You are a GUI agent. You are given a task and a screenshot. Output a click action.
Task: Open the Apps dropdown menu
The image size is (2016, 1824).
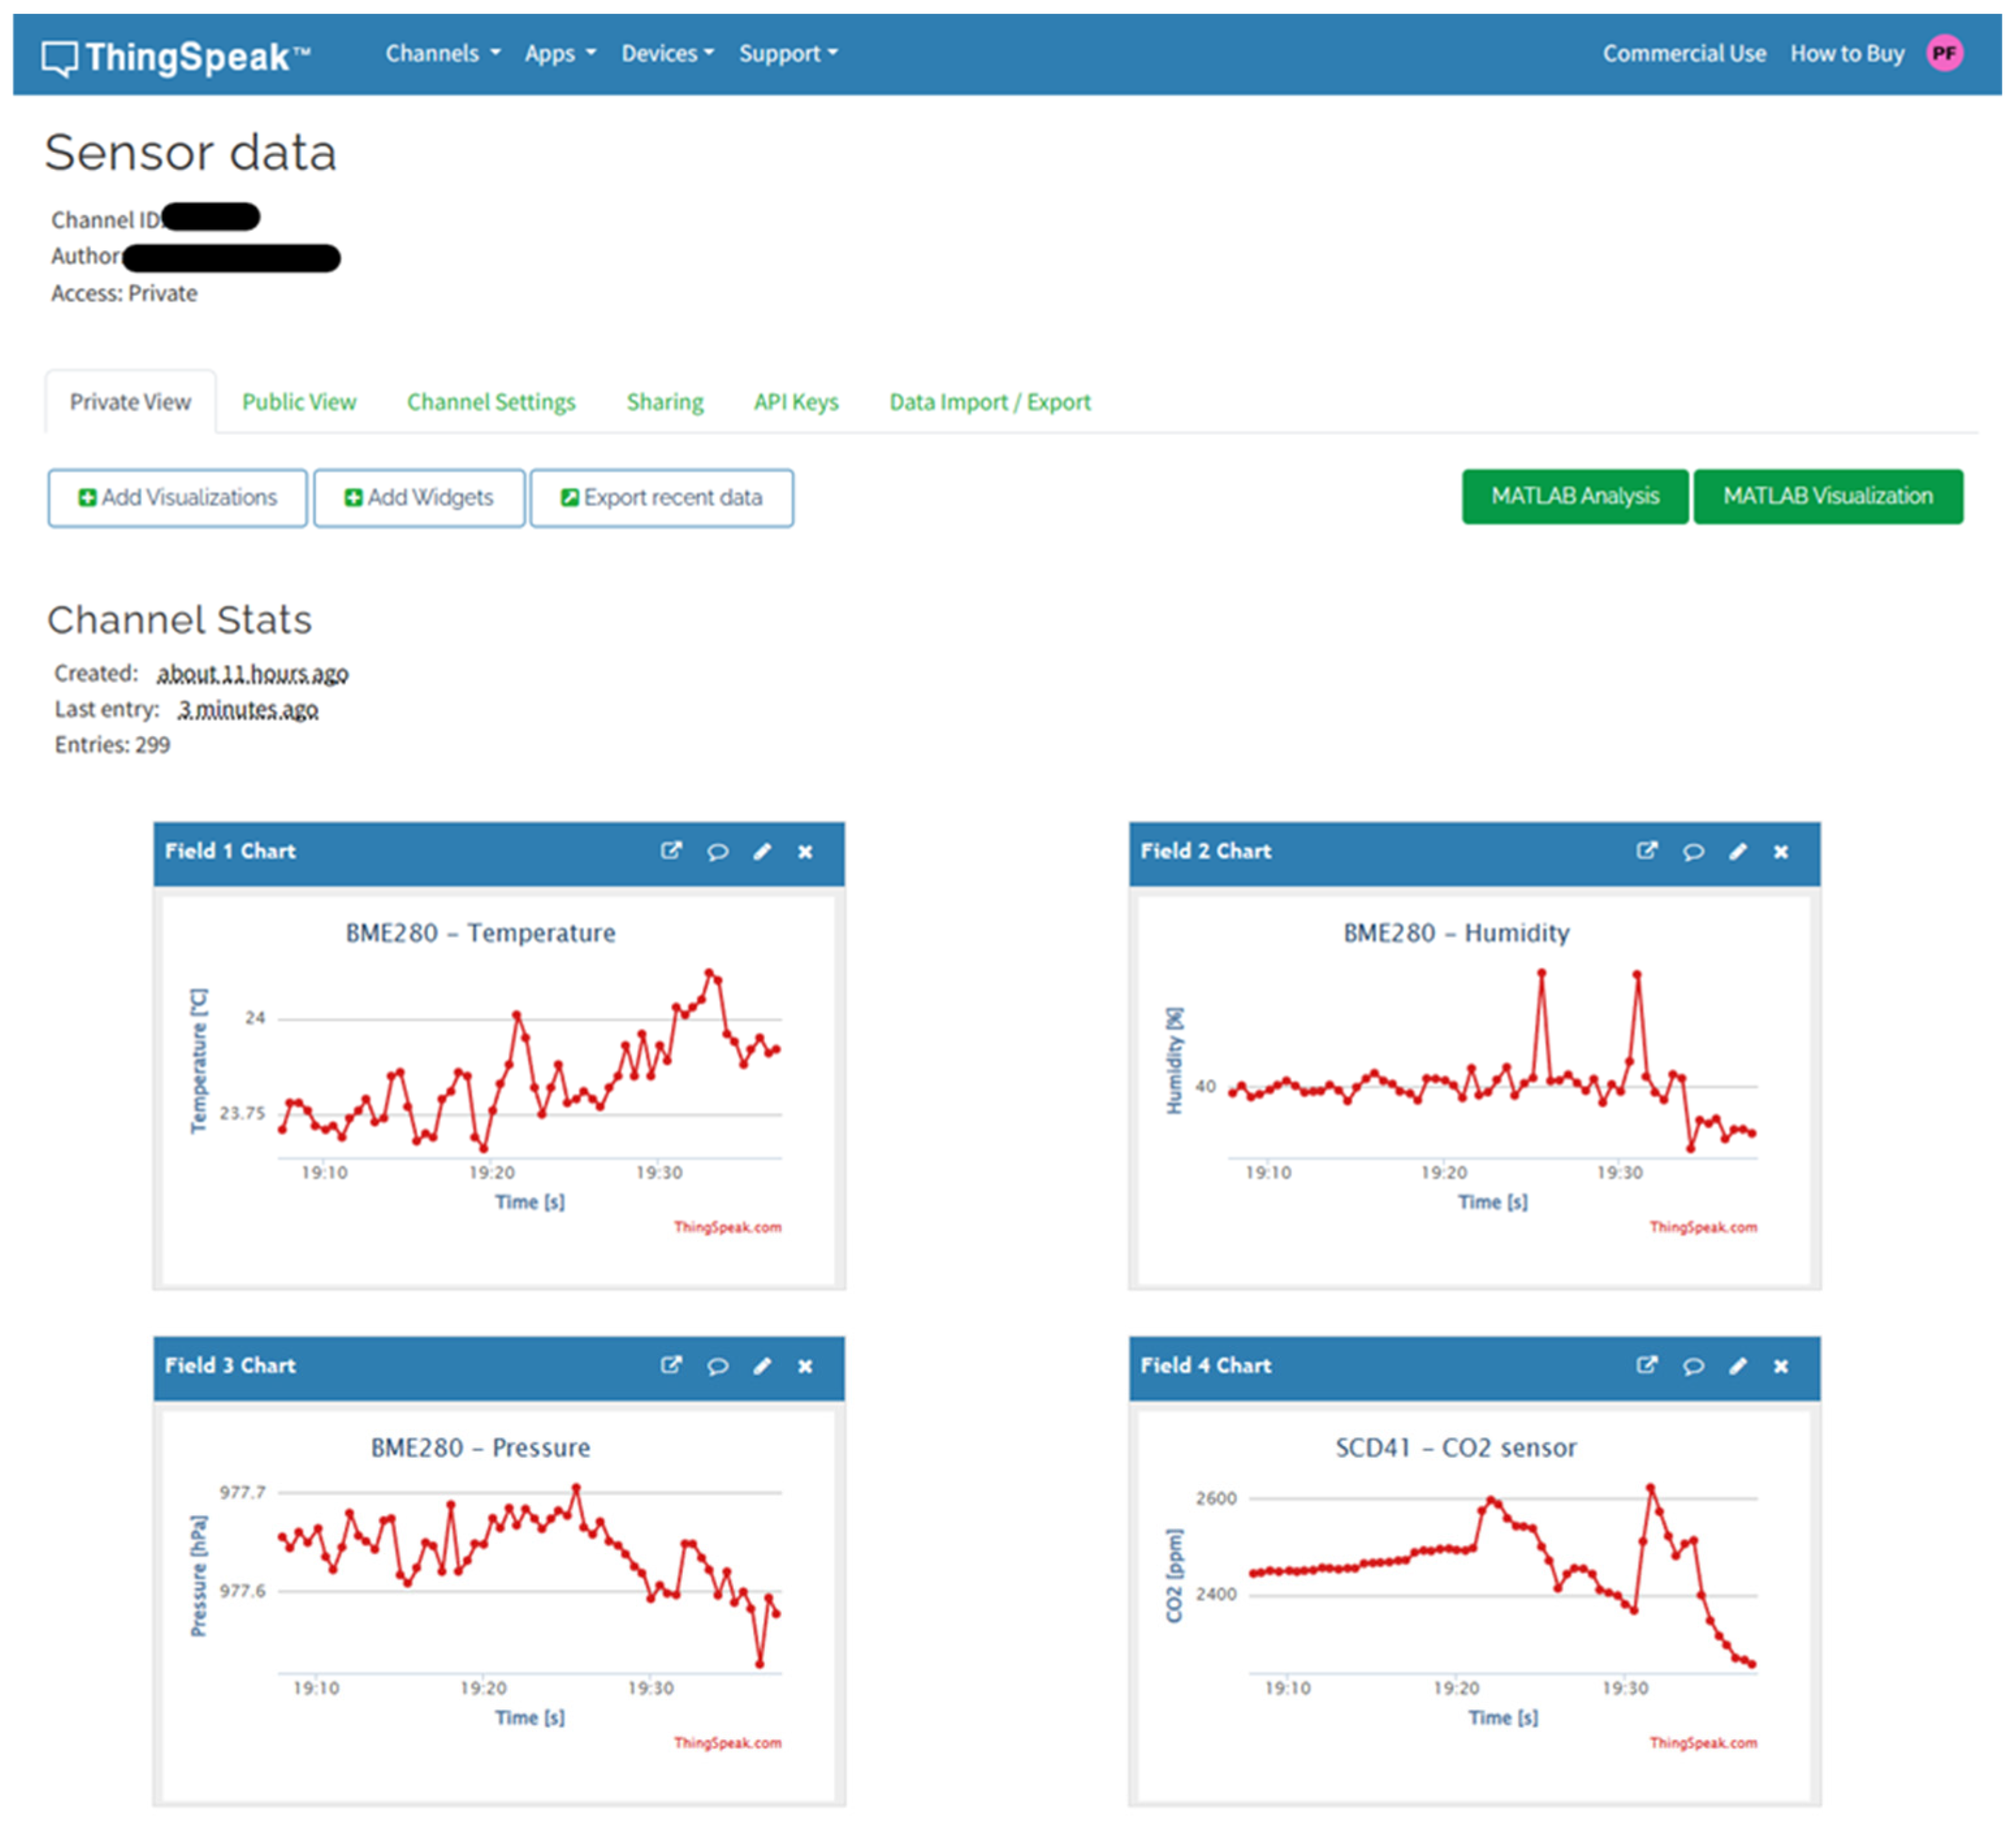coord(559,54)
